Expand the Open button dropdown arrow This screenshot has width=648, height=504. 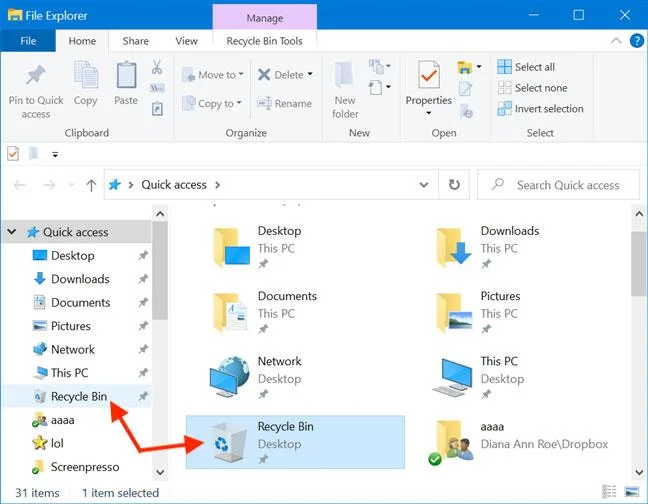[x=479, y=66]
